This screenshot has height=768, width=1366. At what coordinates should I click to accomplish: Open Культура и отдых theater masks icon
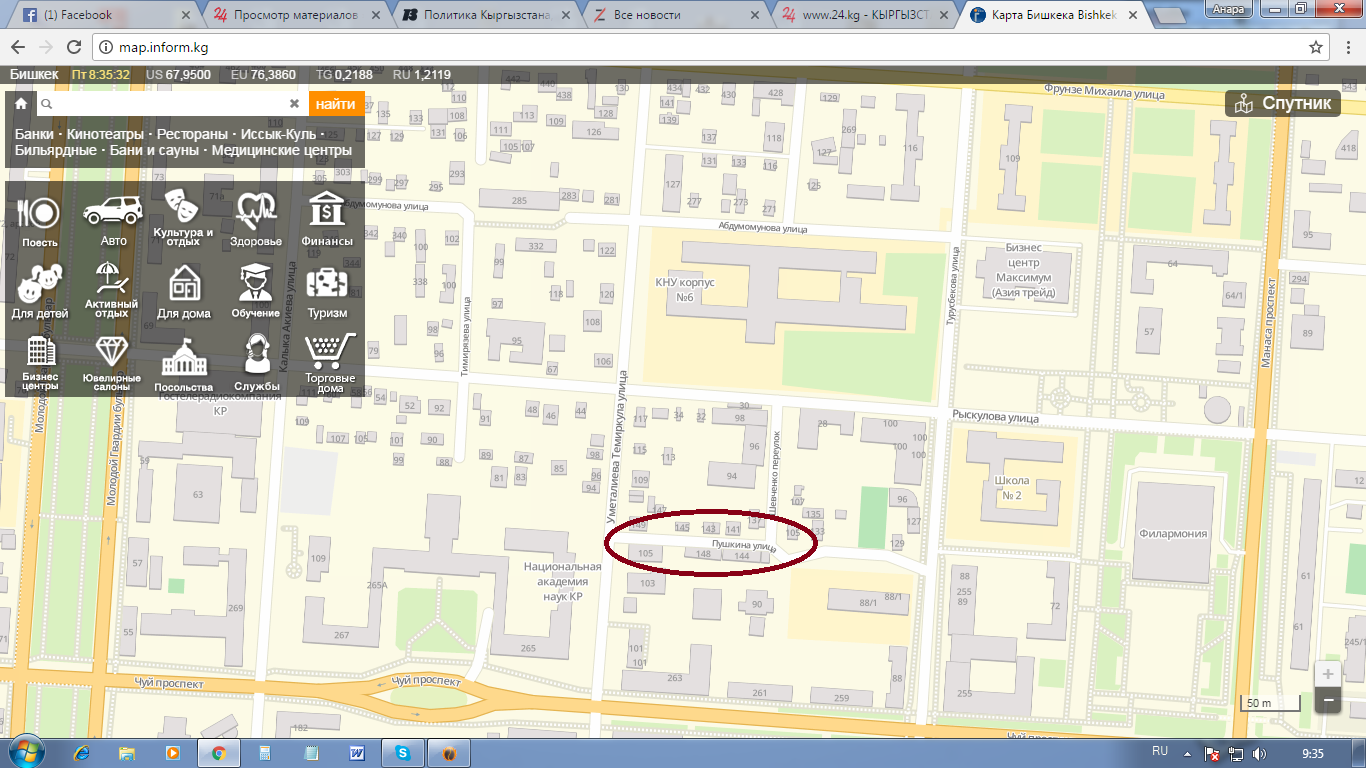tap(183, 208)
